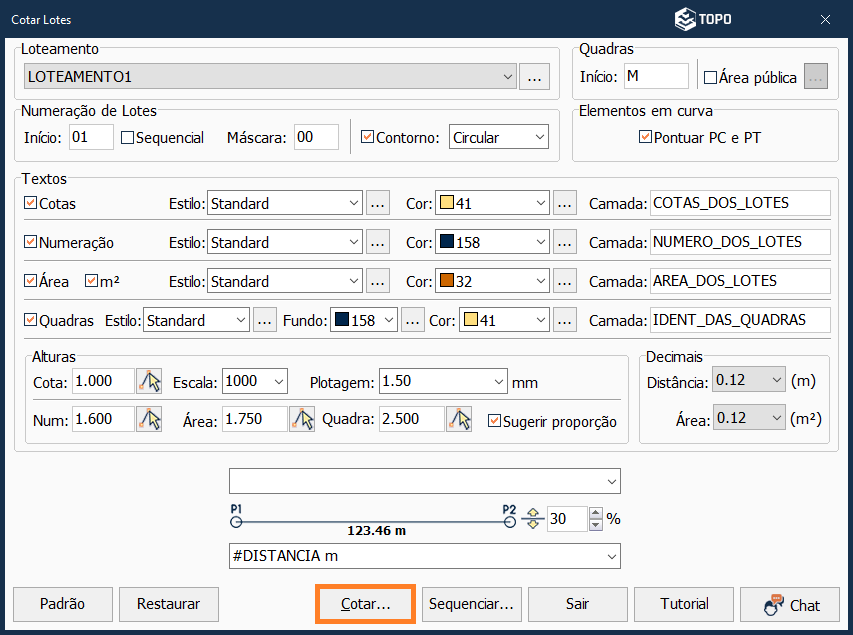This screenshot has height=635, width=853.
Task: Open color picker button for Numeração row
Action: tap(565, 242)
